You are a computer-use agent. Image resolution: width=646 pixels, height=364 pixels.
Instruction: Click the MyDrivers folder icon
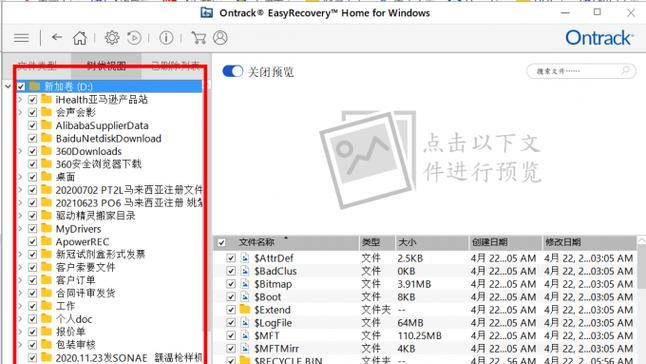tap(47, 228)
